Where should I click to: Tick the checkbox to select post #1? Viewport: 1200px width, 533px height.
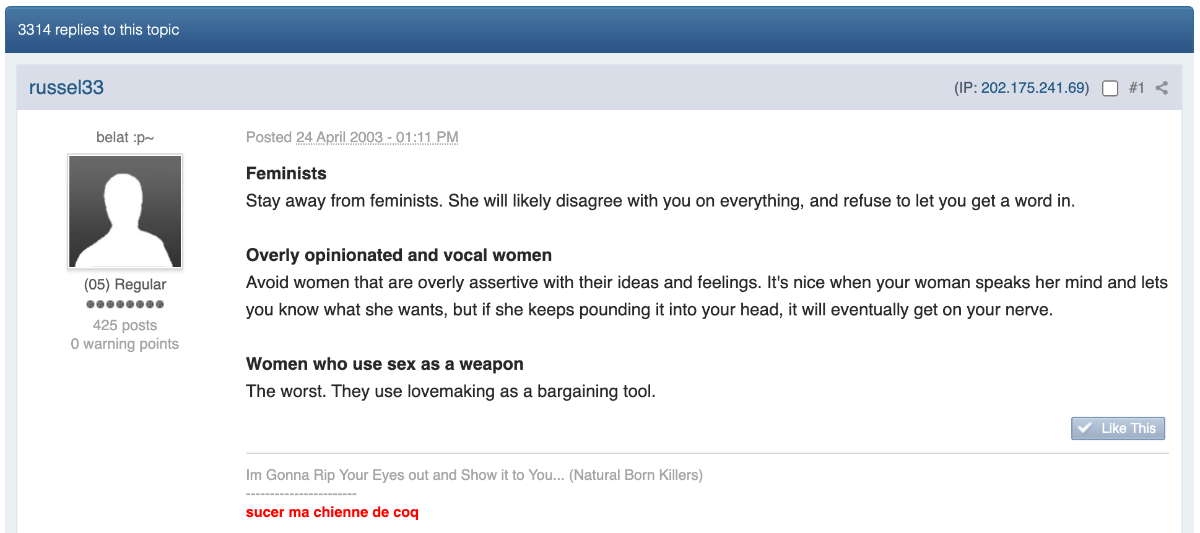pyautogui.click(x=1110, y=88)
